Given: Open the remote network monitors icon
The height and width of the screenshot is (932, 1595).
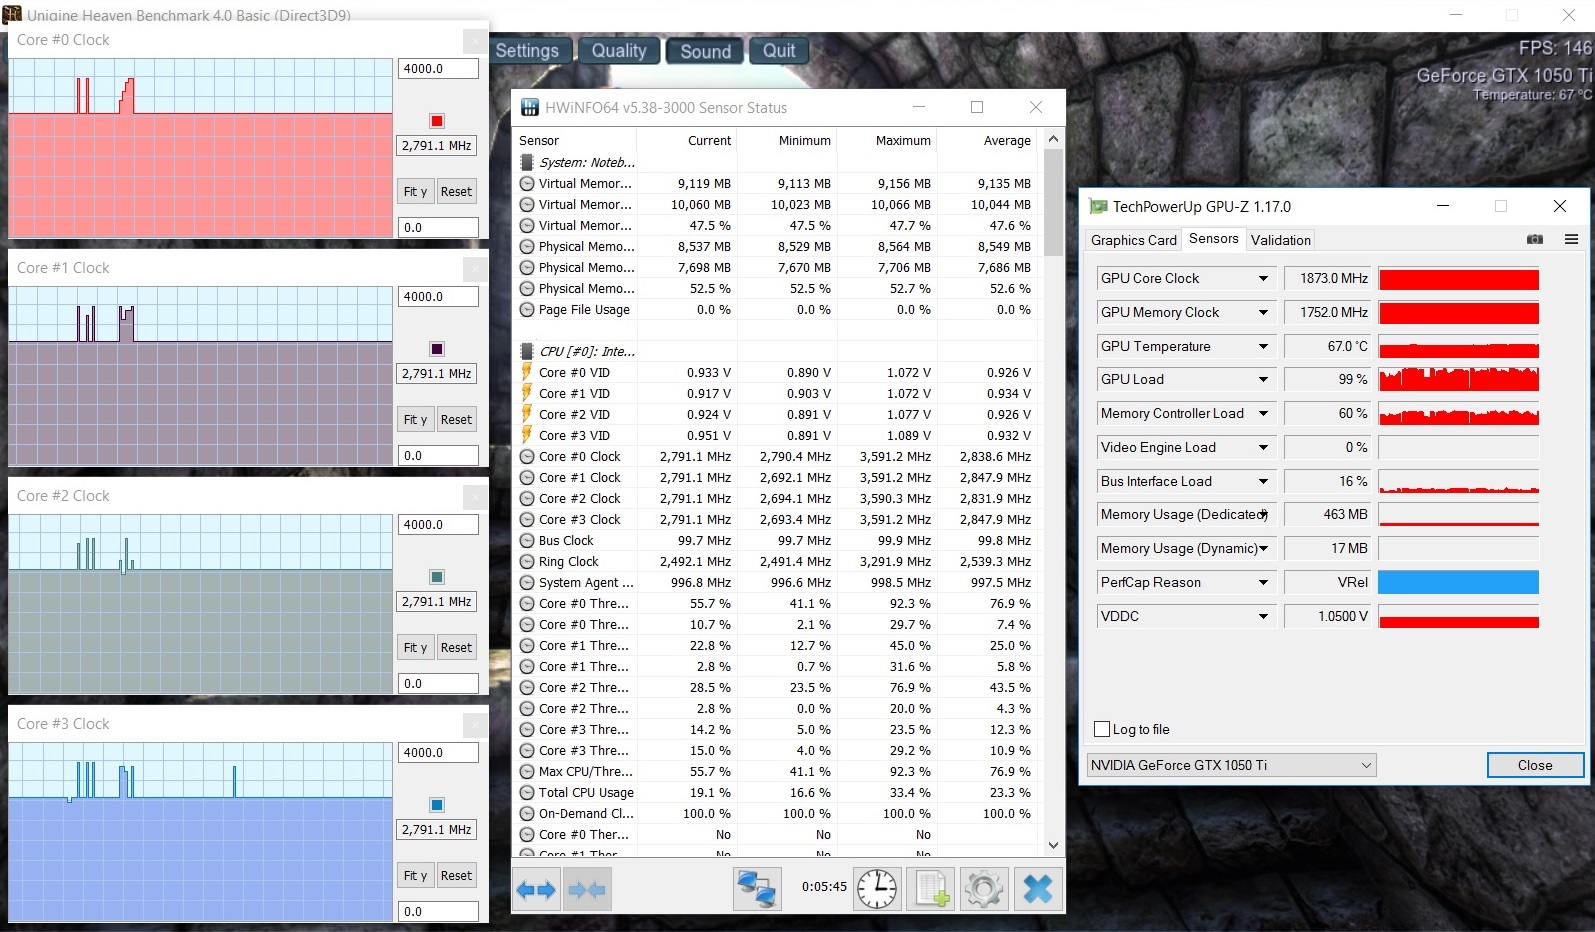Looking at the screenshot, I should tap(757, 889).
